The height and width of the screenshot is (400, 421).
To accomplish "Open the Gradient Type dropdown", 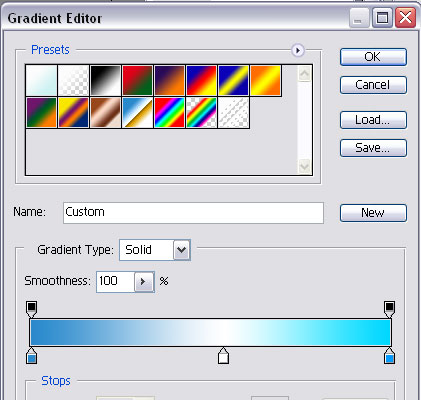I will (182, 250).
